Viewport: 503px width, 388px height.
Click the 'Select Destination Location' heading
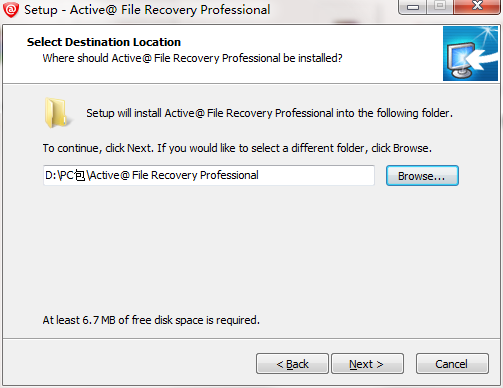pos(104,42)
